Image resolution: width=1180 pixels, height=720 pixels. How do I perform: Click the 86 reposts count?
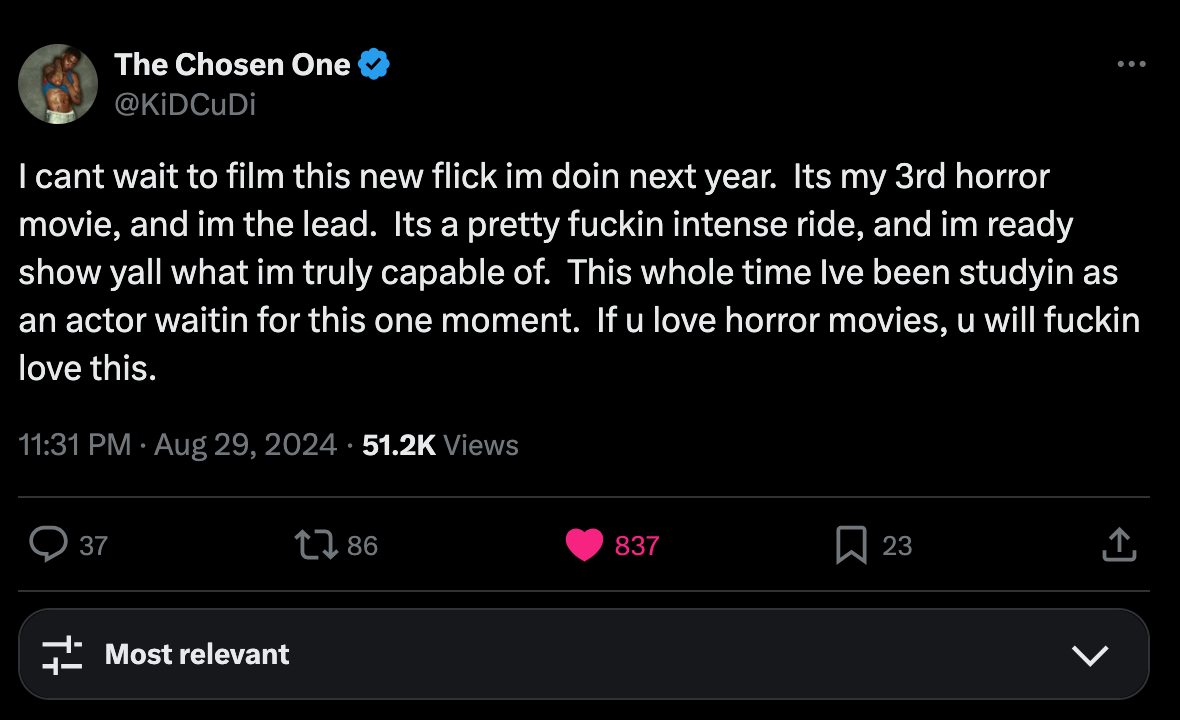point(362,545)
